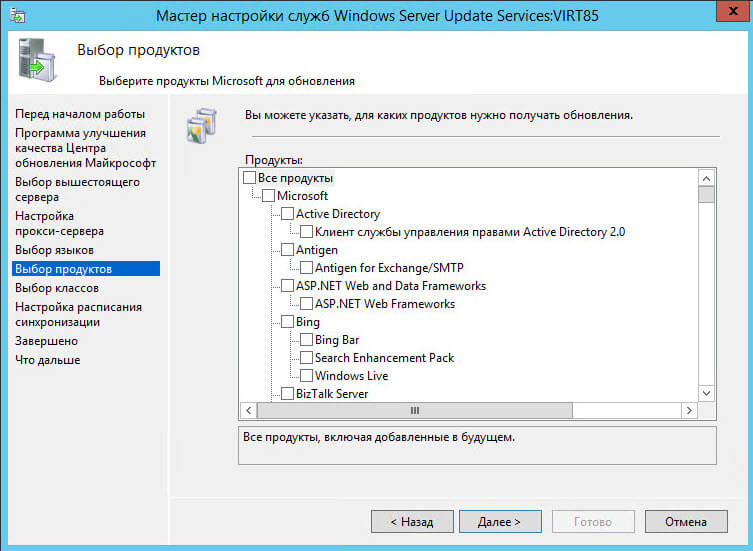Enable the Active Directory checkbox
Image resolution: width=753 pixels, height=551 pixels.
[x=287, y=214]
